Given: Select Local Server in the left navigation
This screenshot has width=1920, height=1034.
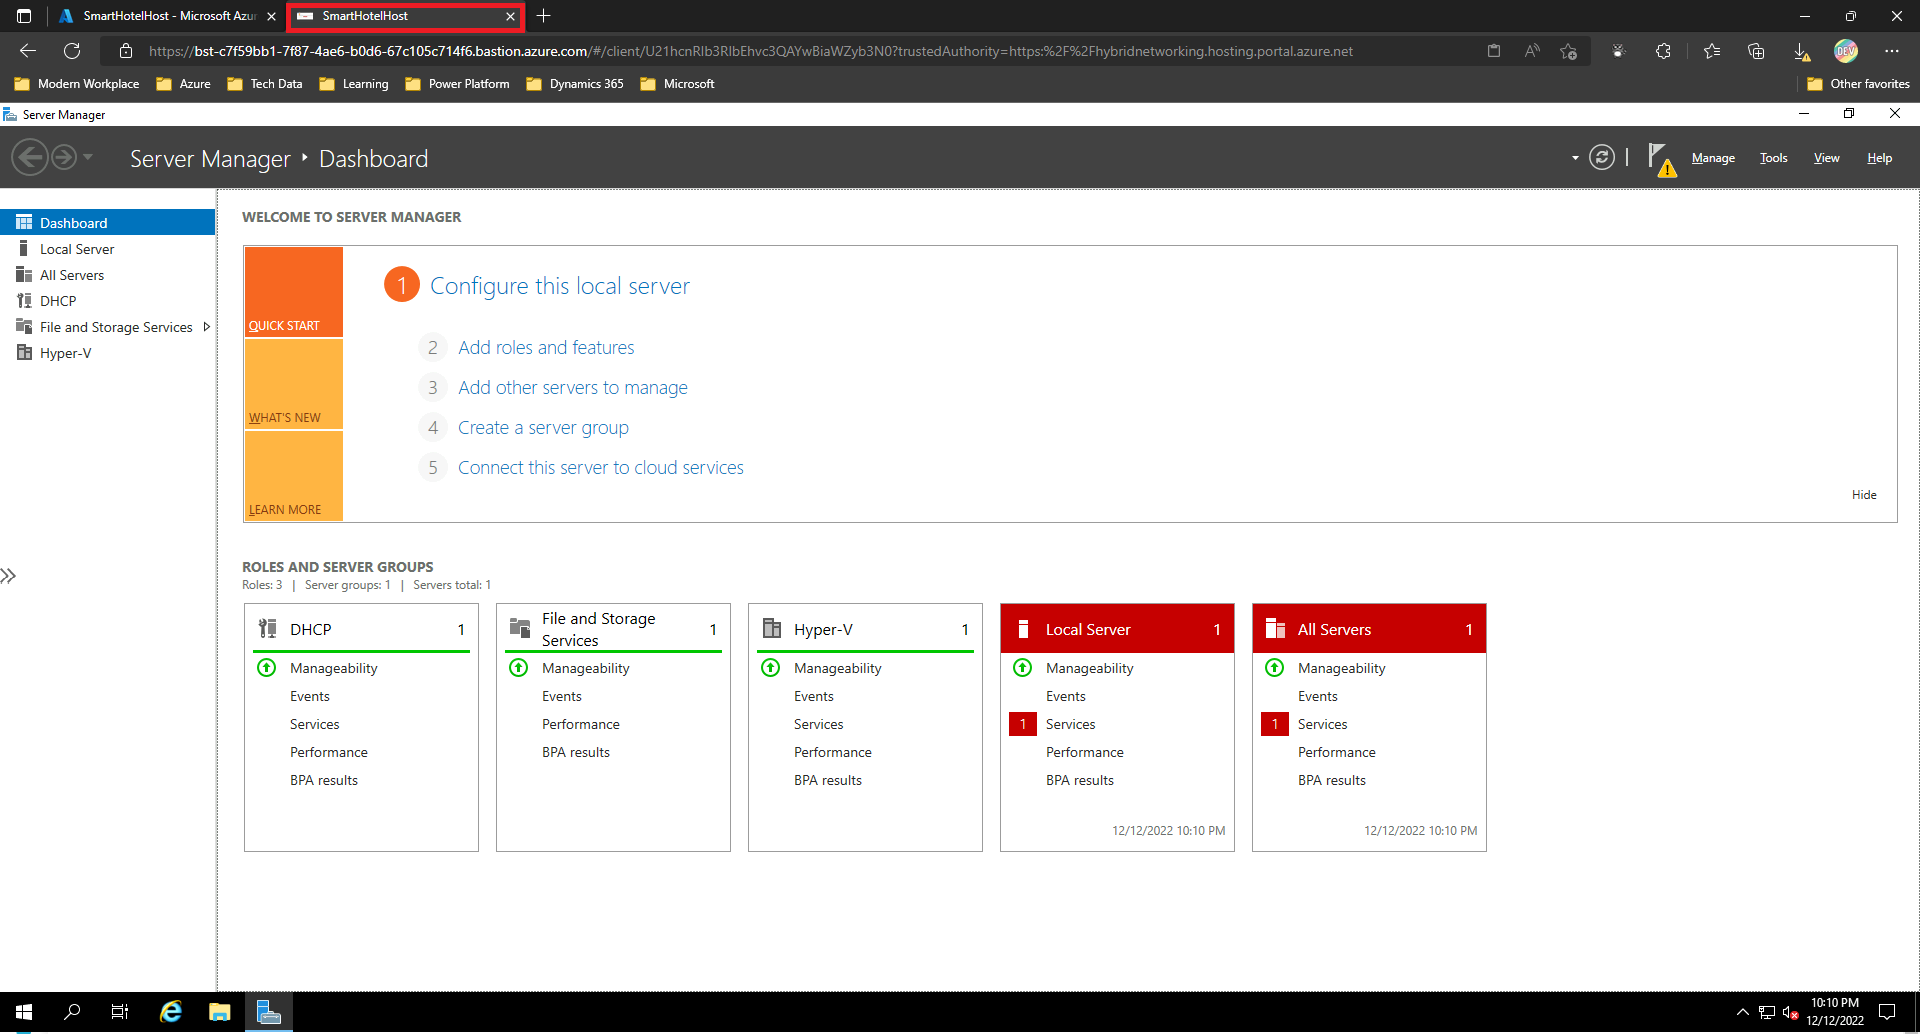Looking at the screenshot, I should tap(108, 249).
